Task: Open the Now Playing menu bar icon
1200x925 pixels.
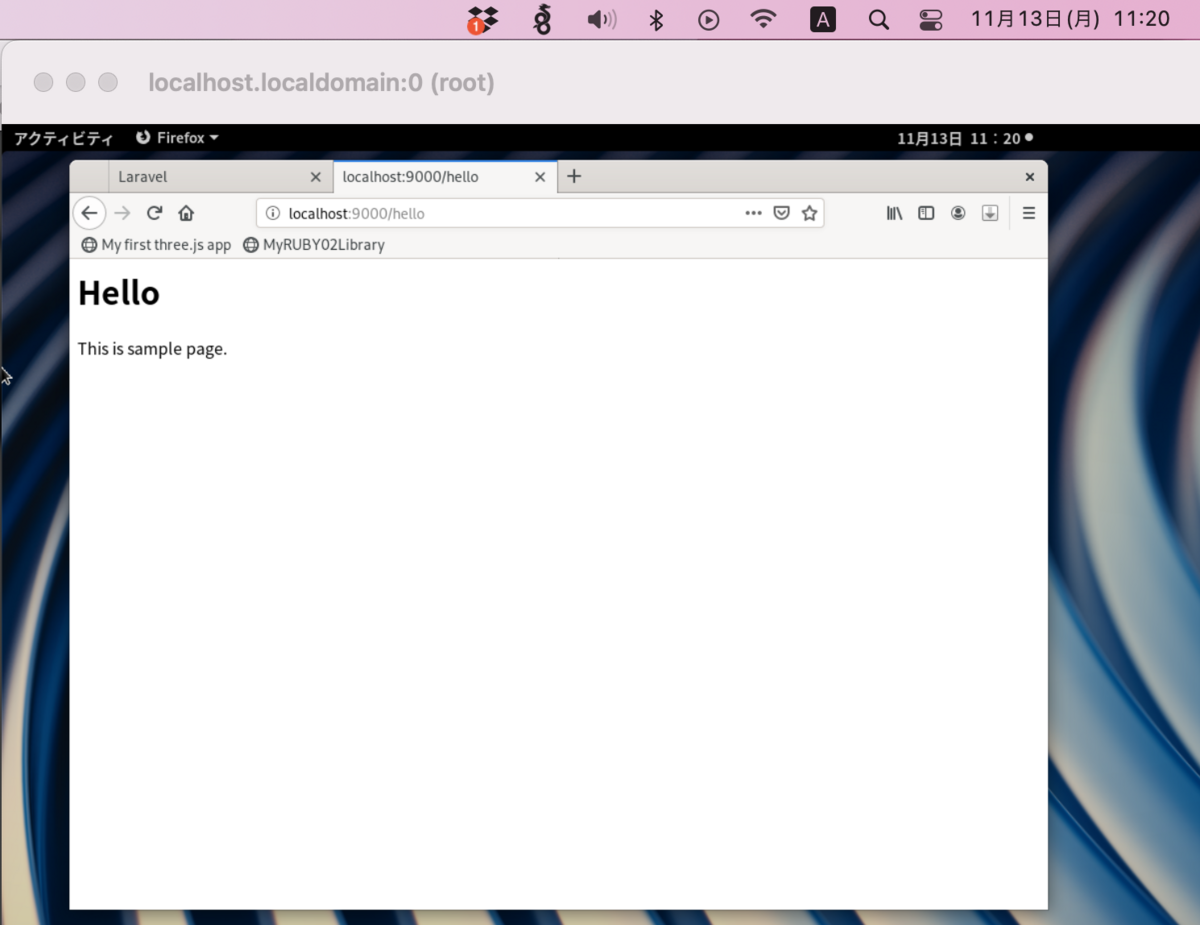Action: click(709, 19)
